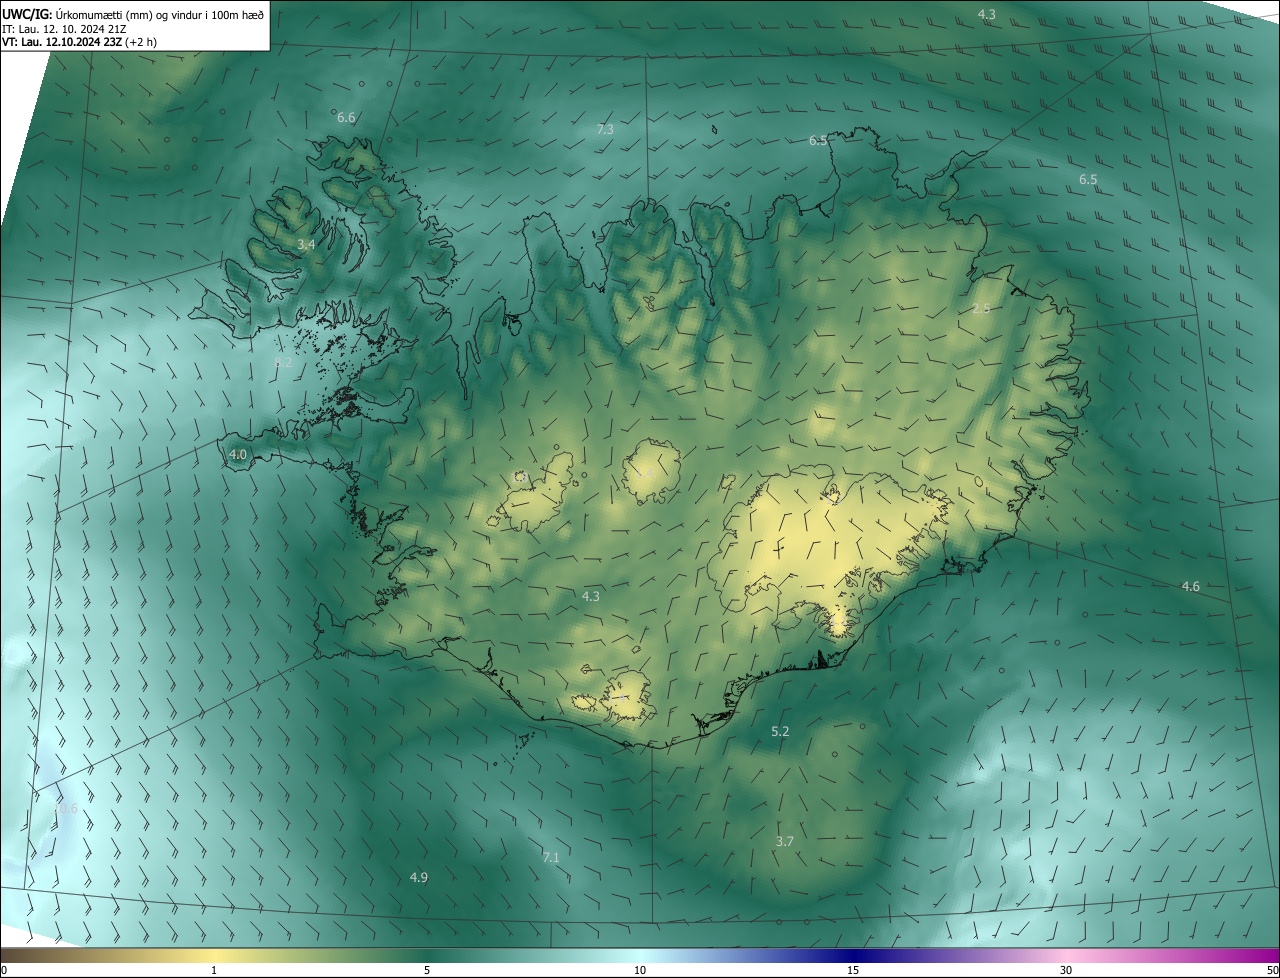Image resolution: width=1280 pixels, height=978 pixels.
Task: Click the 3.7 value label on the map
Action: click(785, 841)
